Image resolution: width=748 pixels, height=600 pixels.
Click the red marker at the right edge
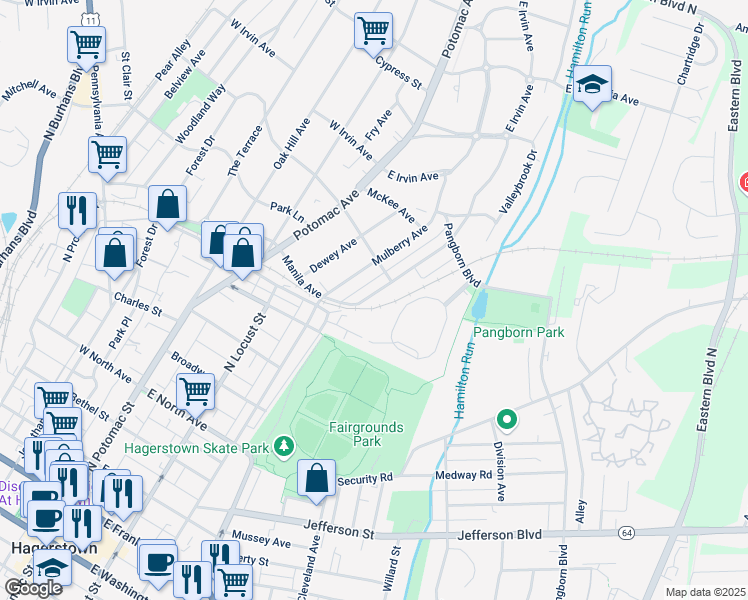743,182
